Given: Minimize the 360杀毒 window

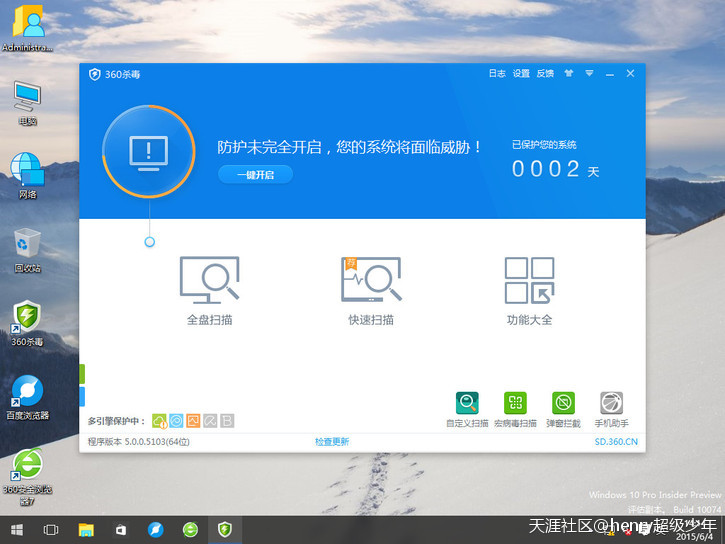Looking at the screenshot, I should pos(610,74).
